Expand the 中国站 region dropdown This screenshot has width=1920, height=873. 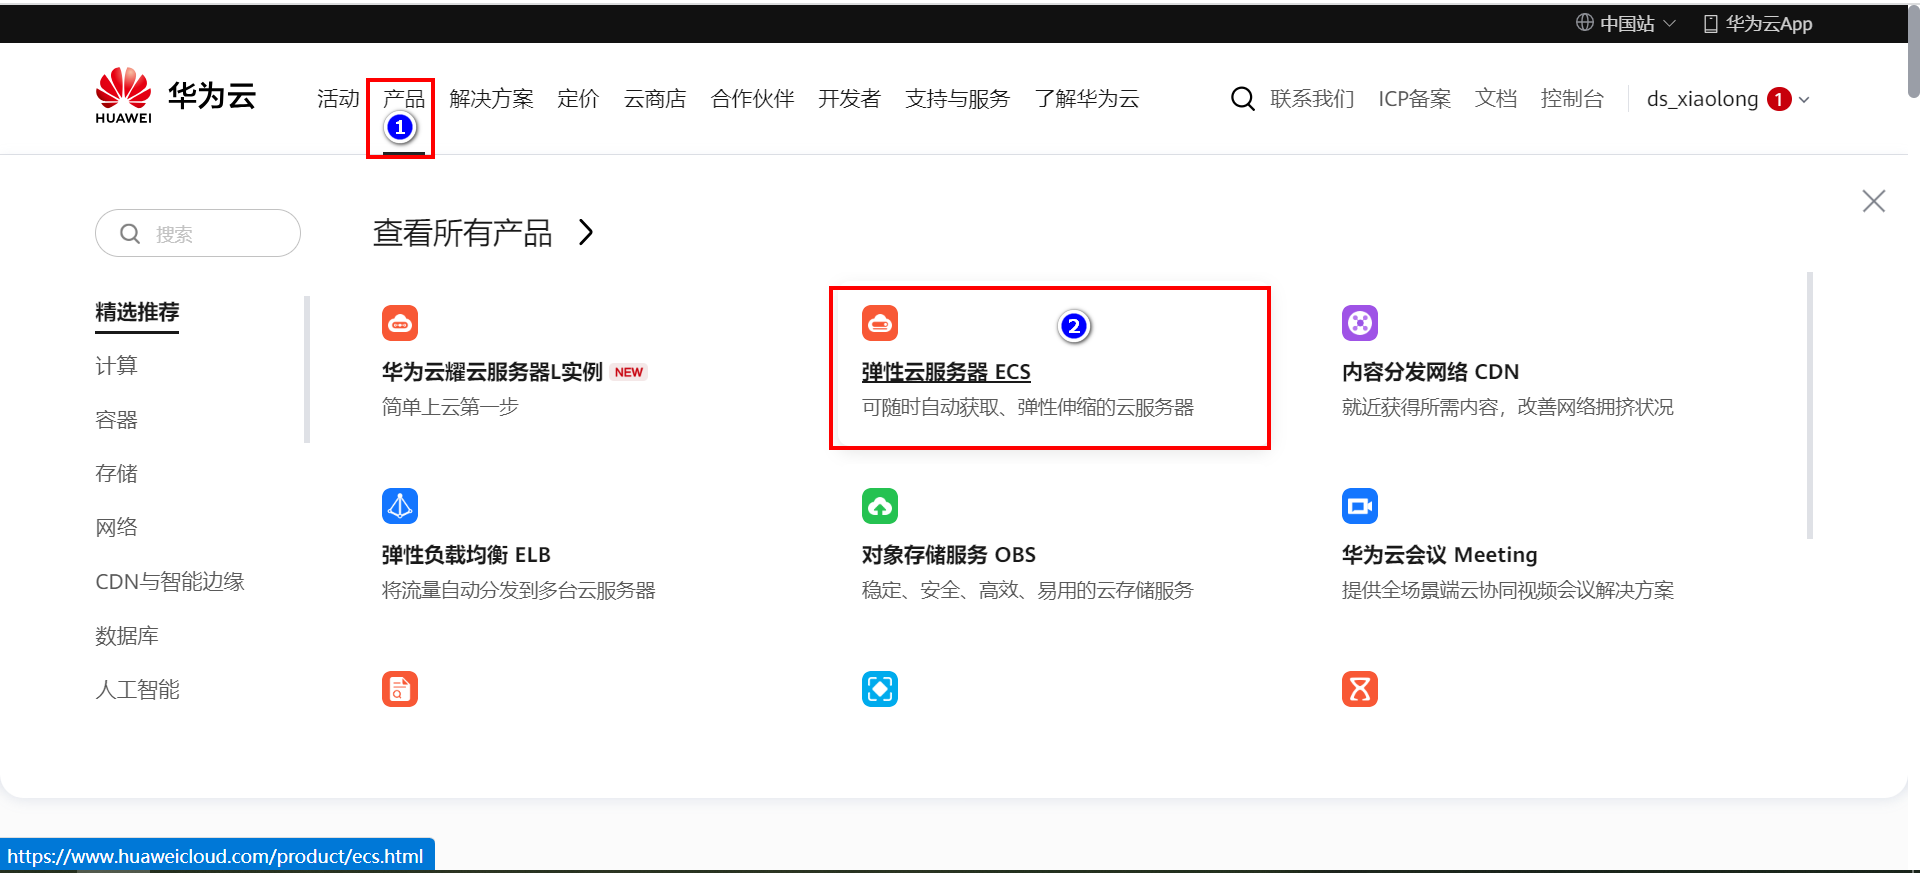1669,23
